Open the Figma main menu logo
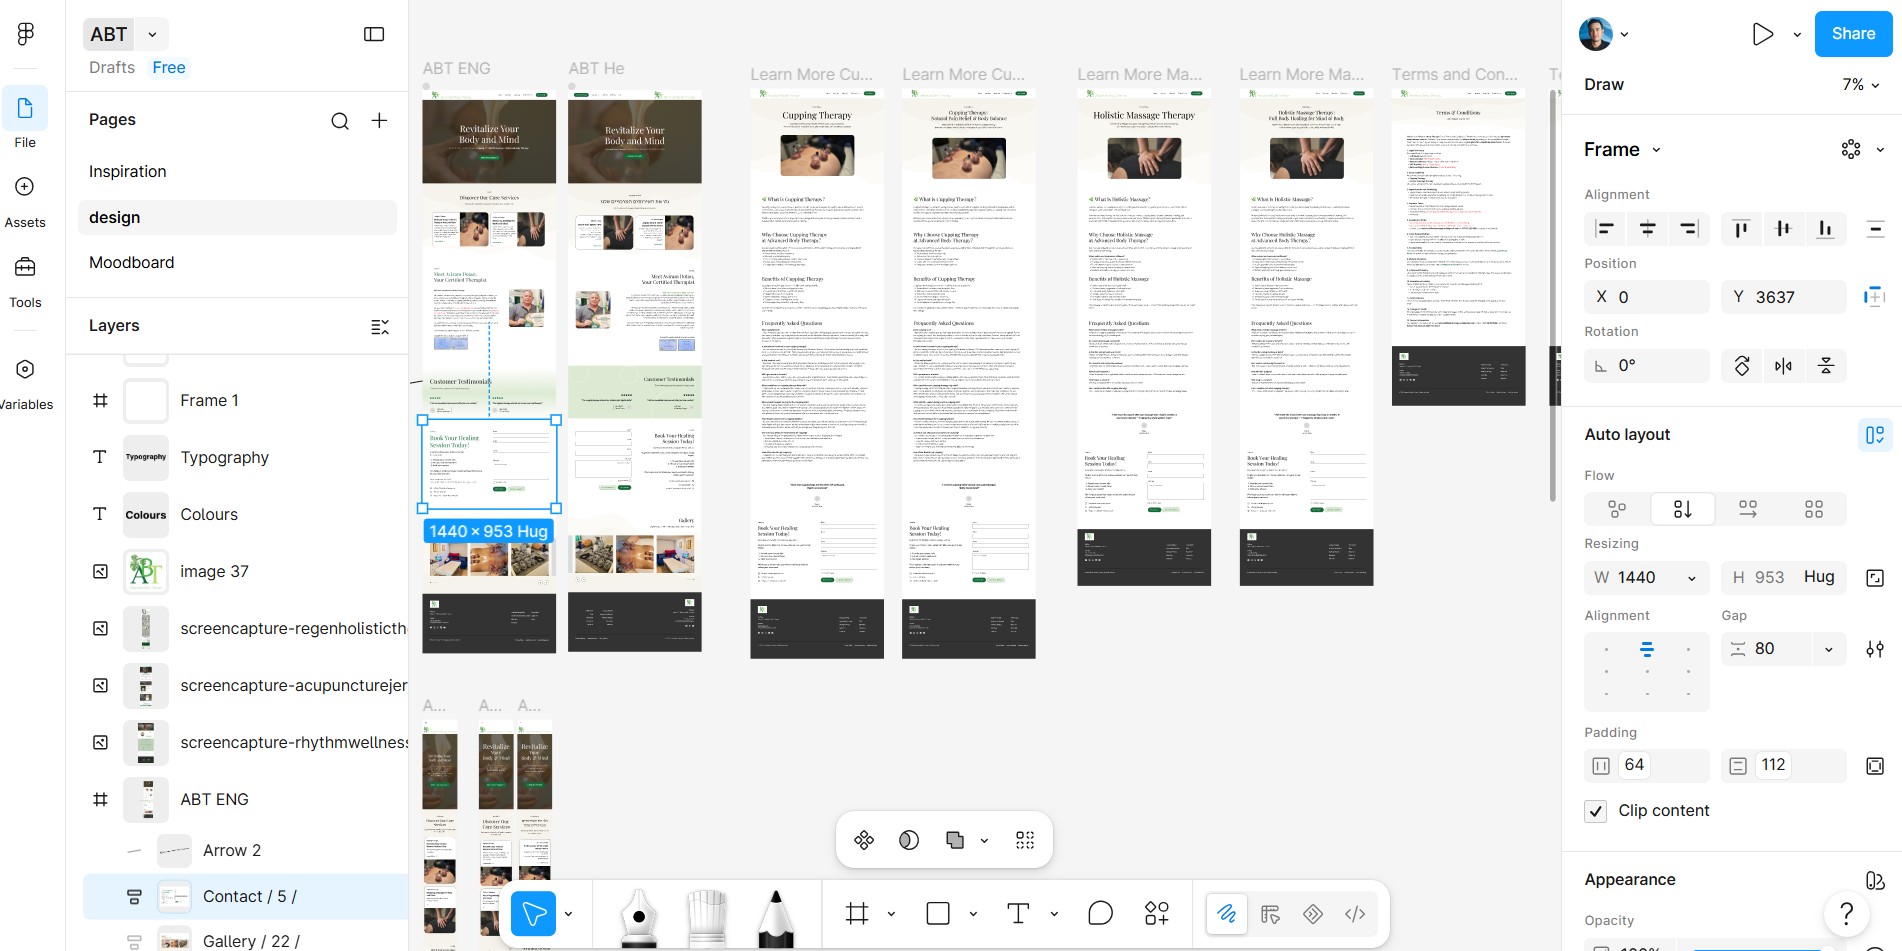The height and width of the screenshot is (951, 1902). click(x=26, y=34)
